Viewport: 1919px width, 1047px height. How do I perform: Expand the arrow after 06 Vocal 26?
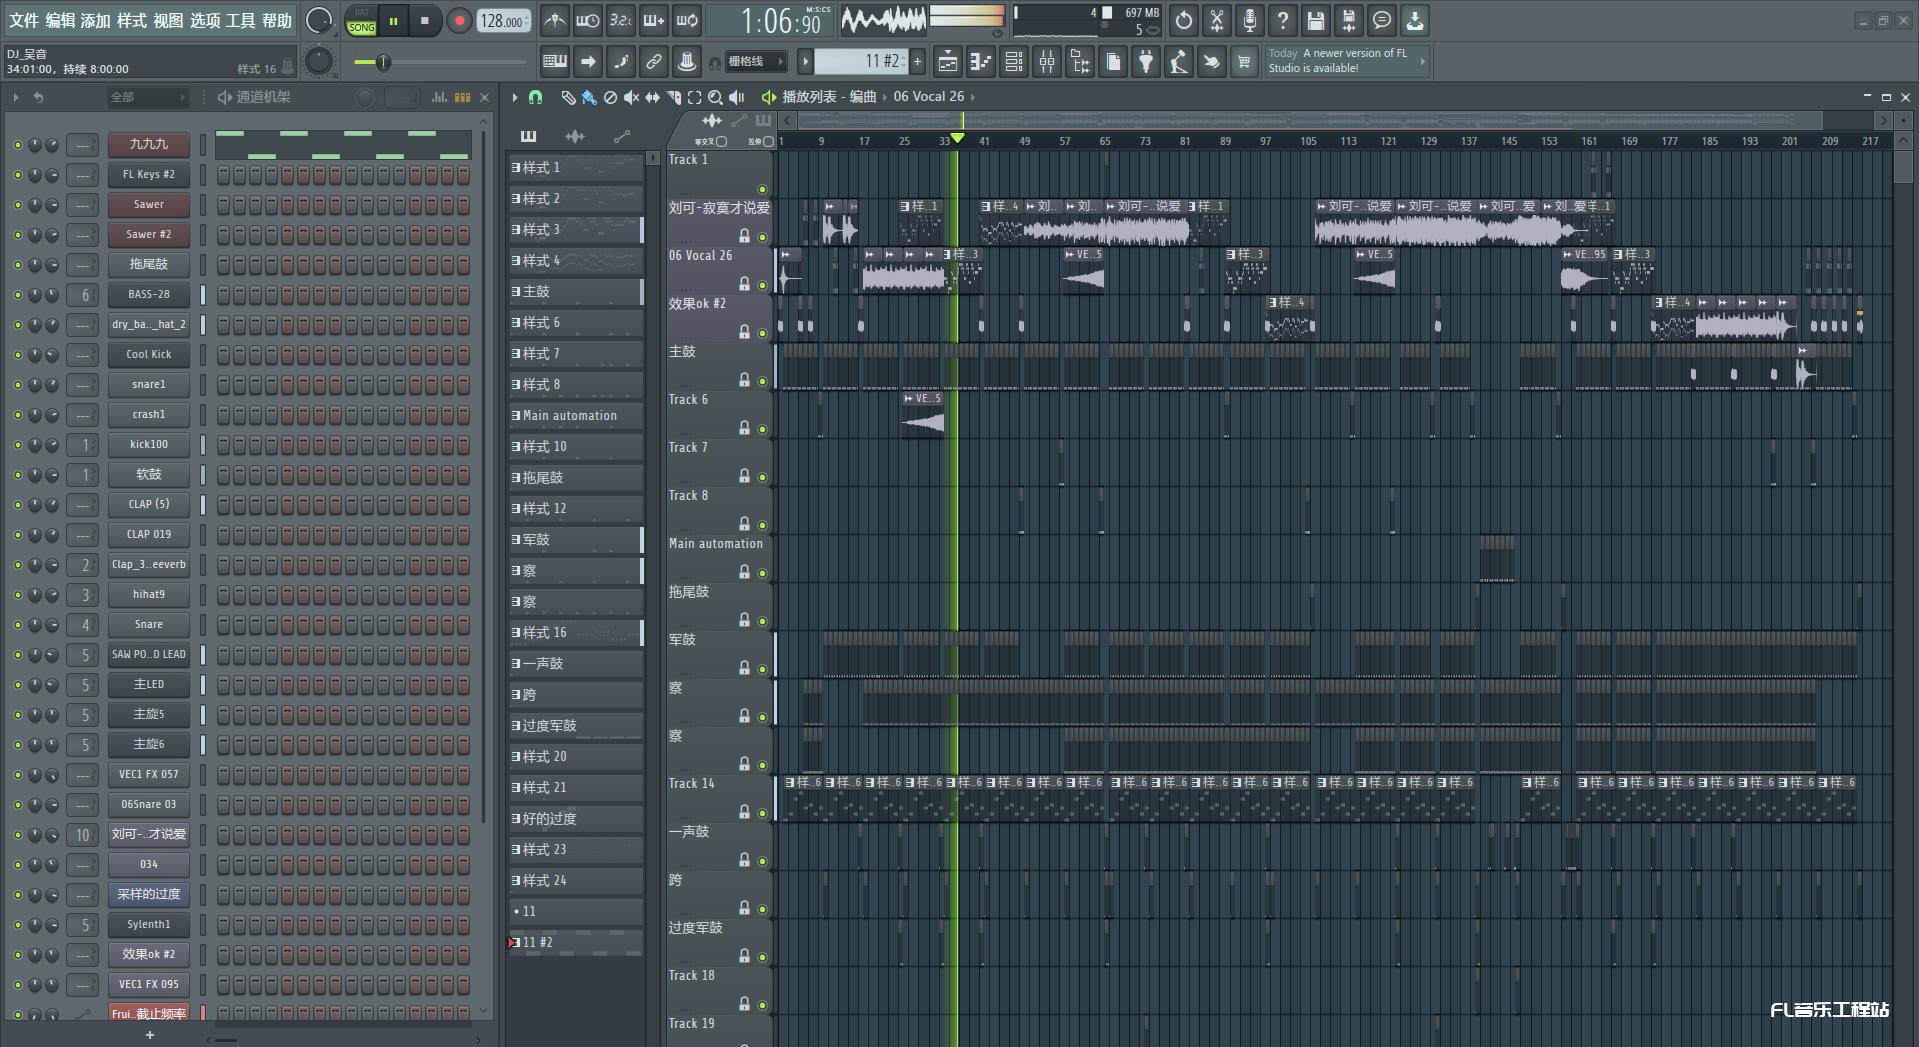point(972,97)
